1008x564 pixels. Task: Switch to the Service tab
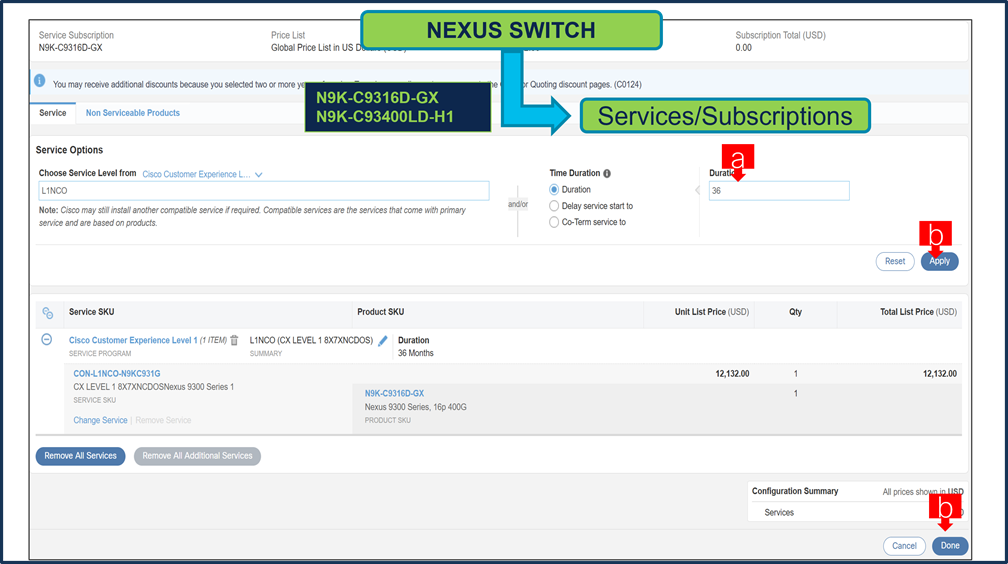(x=53, y=113)
